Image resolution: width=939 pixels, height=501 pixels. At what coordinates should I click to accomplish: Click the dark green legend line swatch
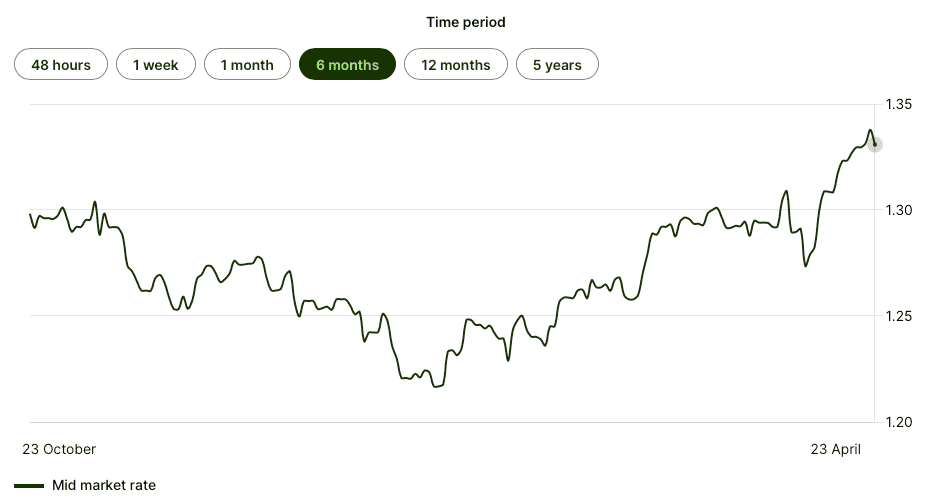(x=29, y=486)
